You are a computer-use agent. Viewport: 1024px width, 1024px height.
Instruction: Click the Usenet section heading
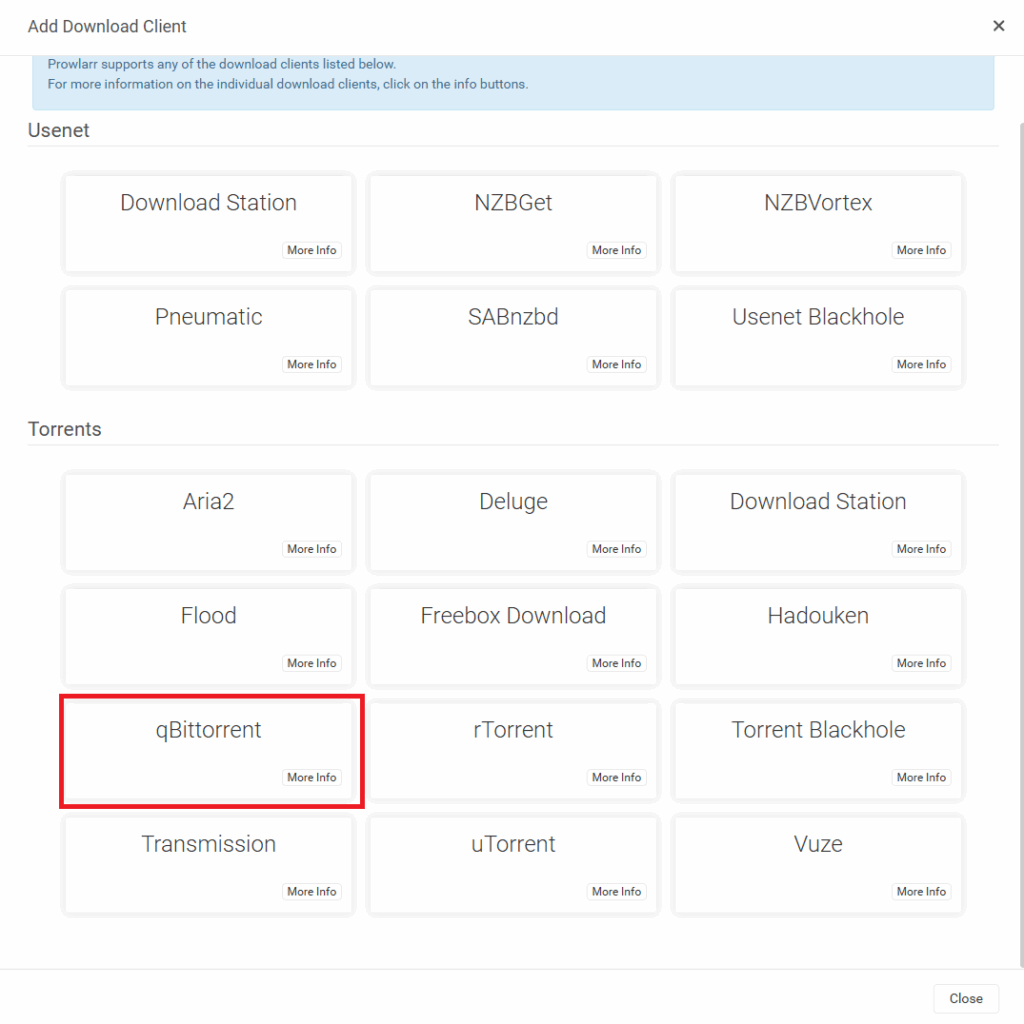59,131
